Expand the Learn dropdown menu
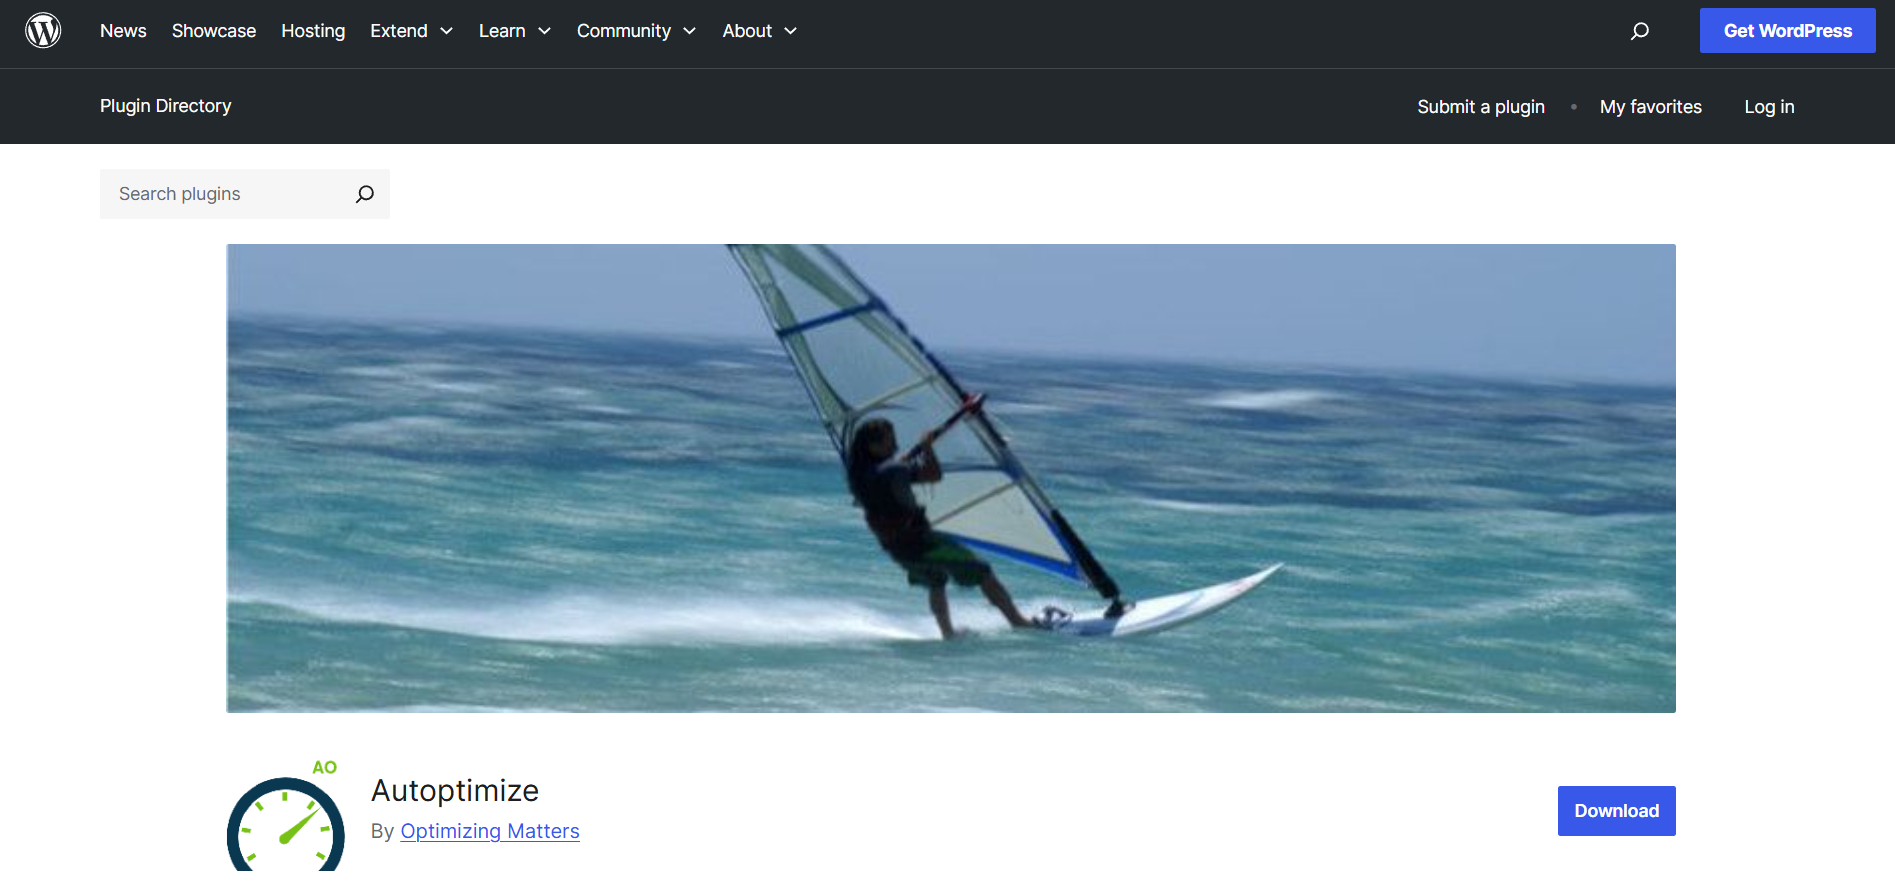 pyautogui.click(x=514, y=31)
